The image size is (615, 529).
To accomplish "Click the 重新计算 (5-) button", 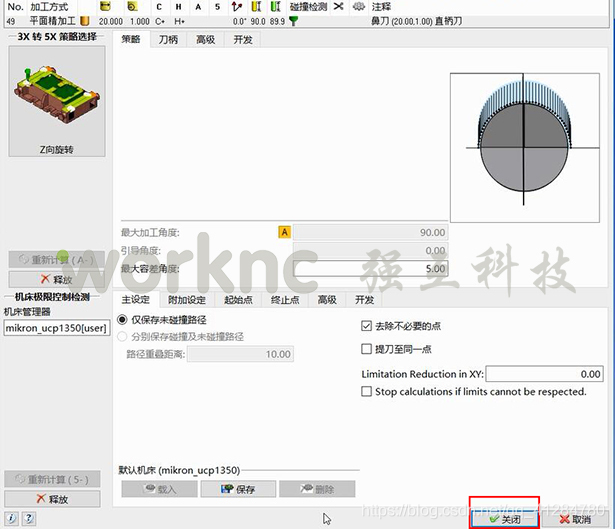I will (x=53, y=479).
